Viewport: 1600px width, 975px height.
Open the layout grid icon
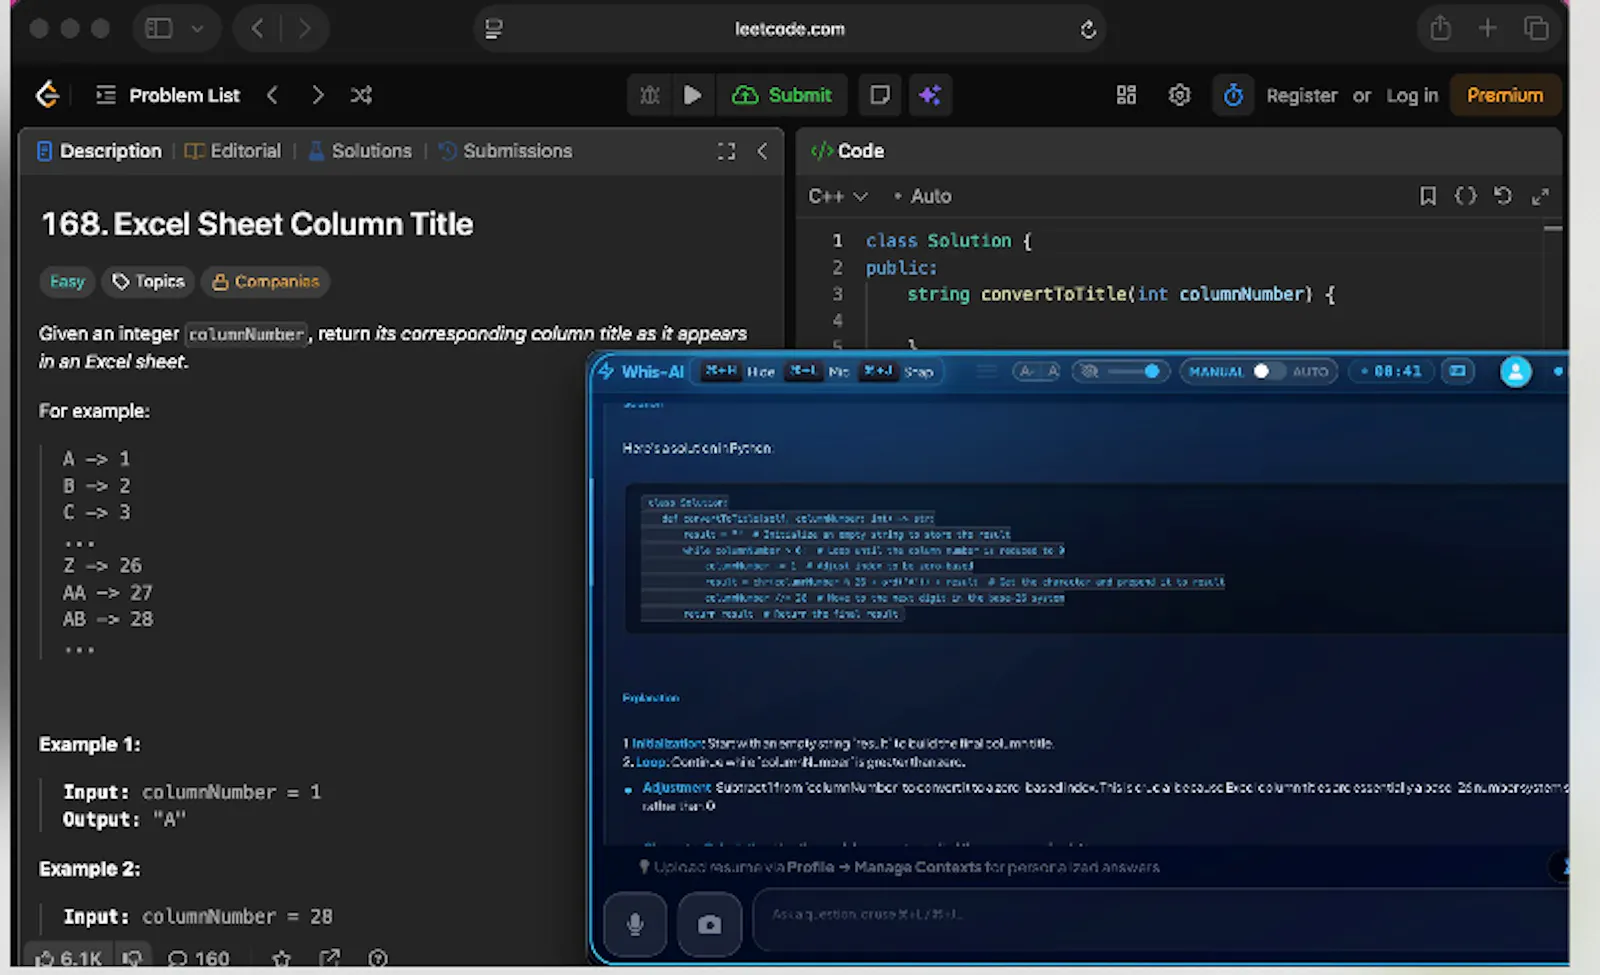click(x=1126, y=95)
